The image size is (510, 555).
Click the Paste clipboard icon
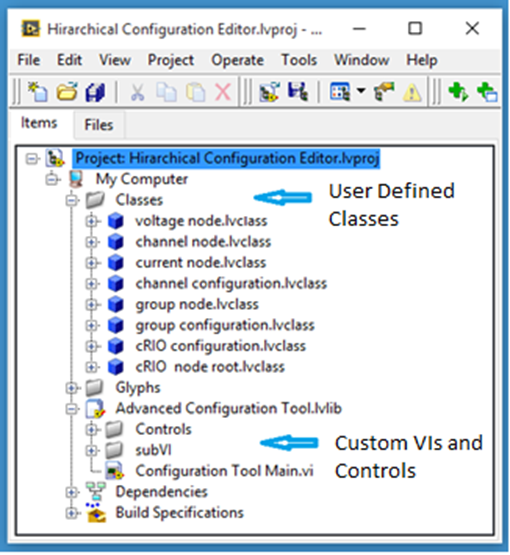195,92
